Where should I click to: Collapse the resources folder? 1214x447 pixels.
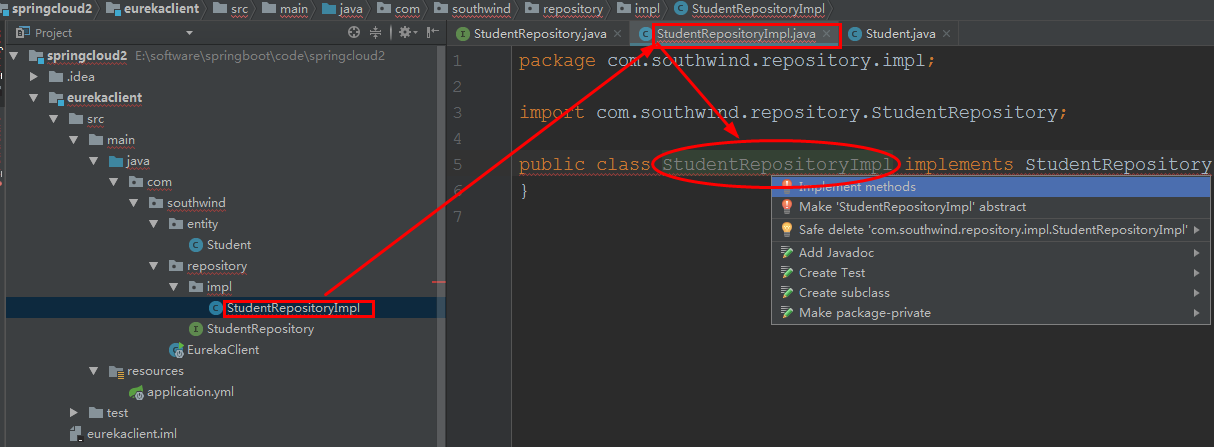pos(94,371)
